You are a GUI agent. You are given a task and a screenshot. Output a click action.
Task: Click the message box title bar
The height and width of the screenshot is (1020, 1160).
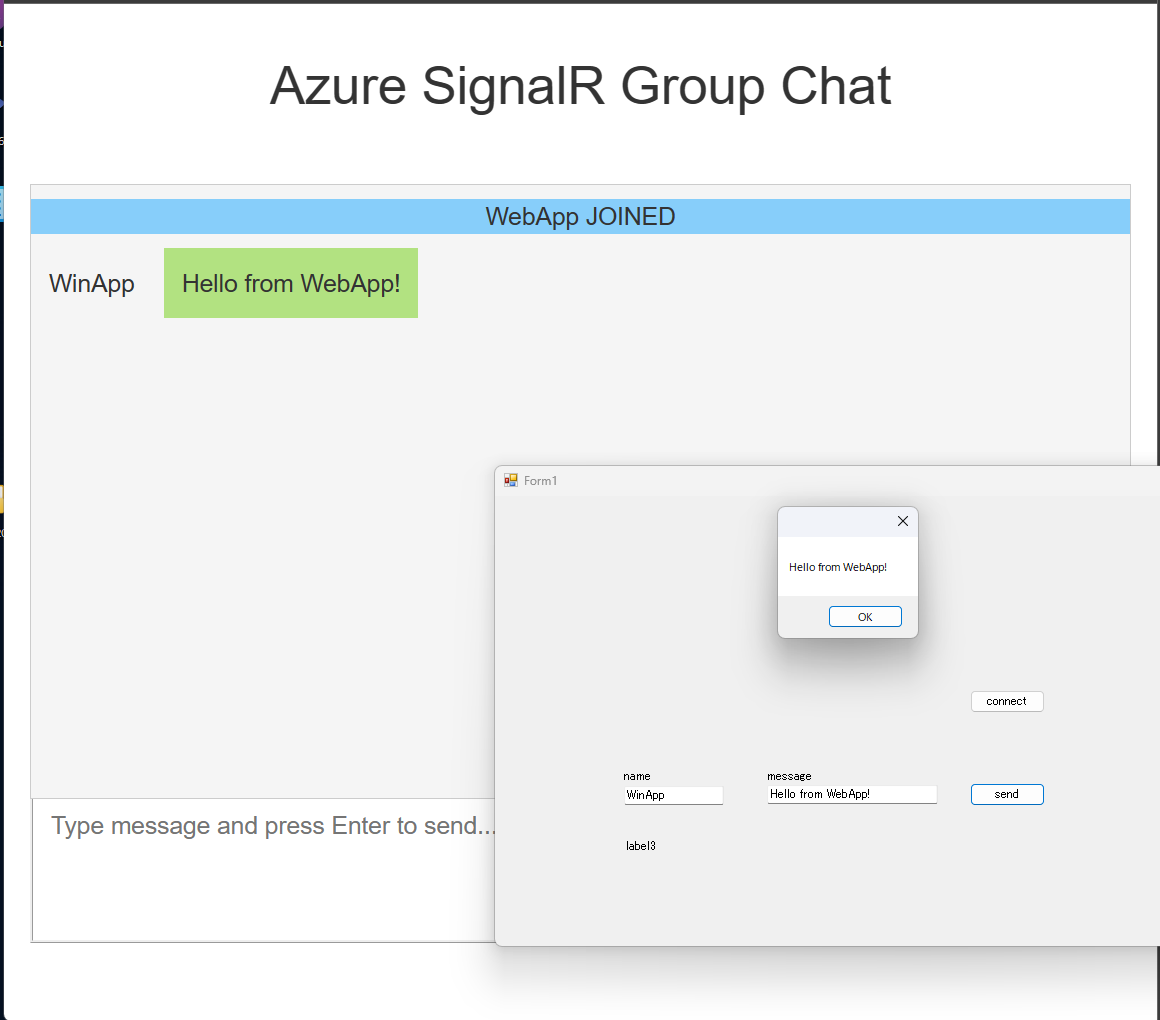(832, 521)
